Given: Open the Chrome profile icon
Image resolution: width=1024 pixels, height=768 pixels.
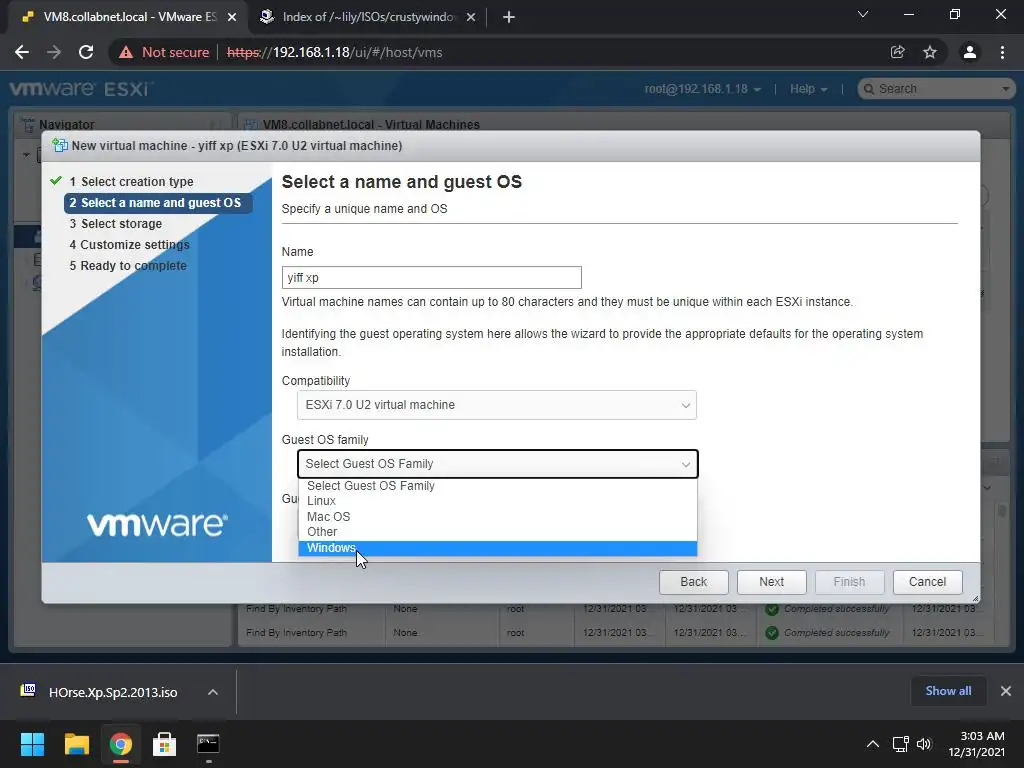Looking at the screenshot, I should tap(970, 52).
